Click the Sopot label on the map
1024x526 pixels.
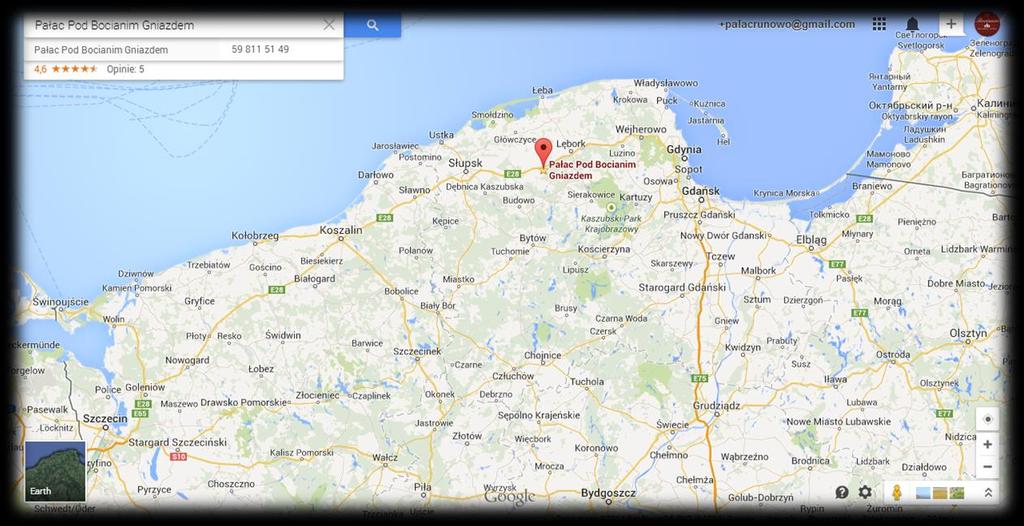(x=688, y=169)
